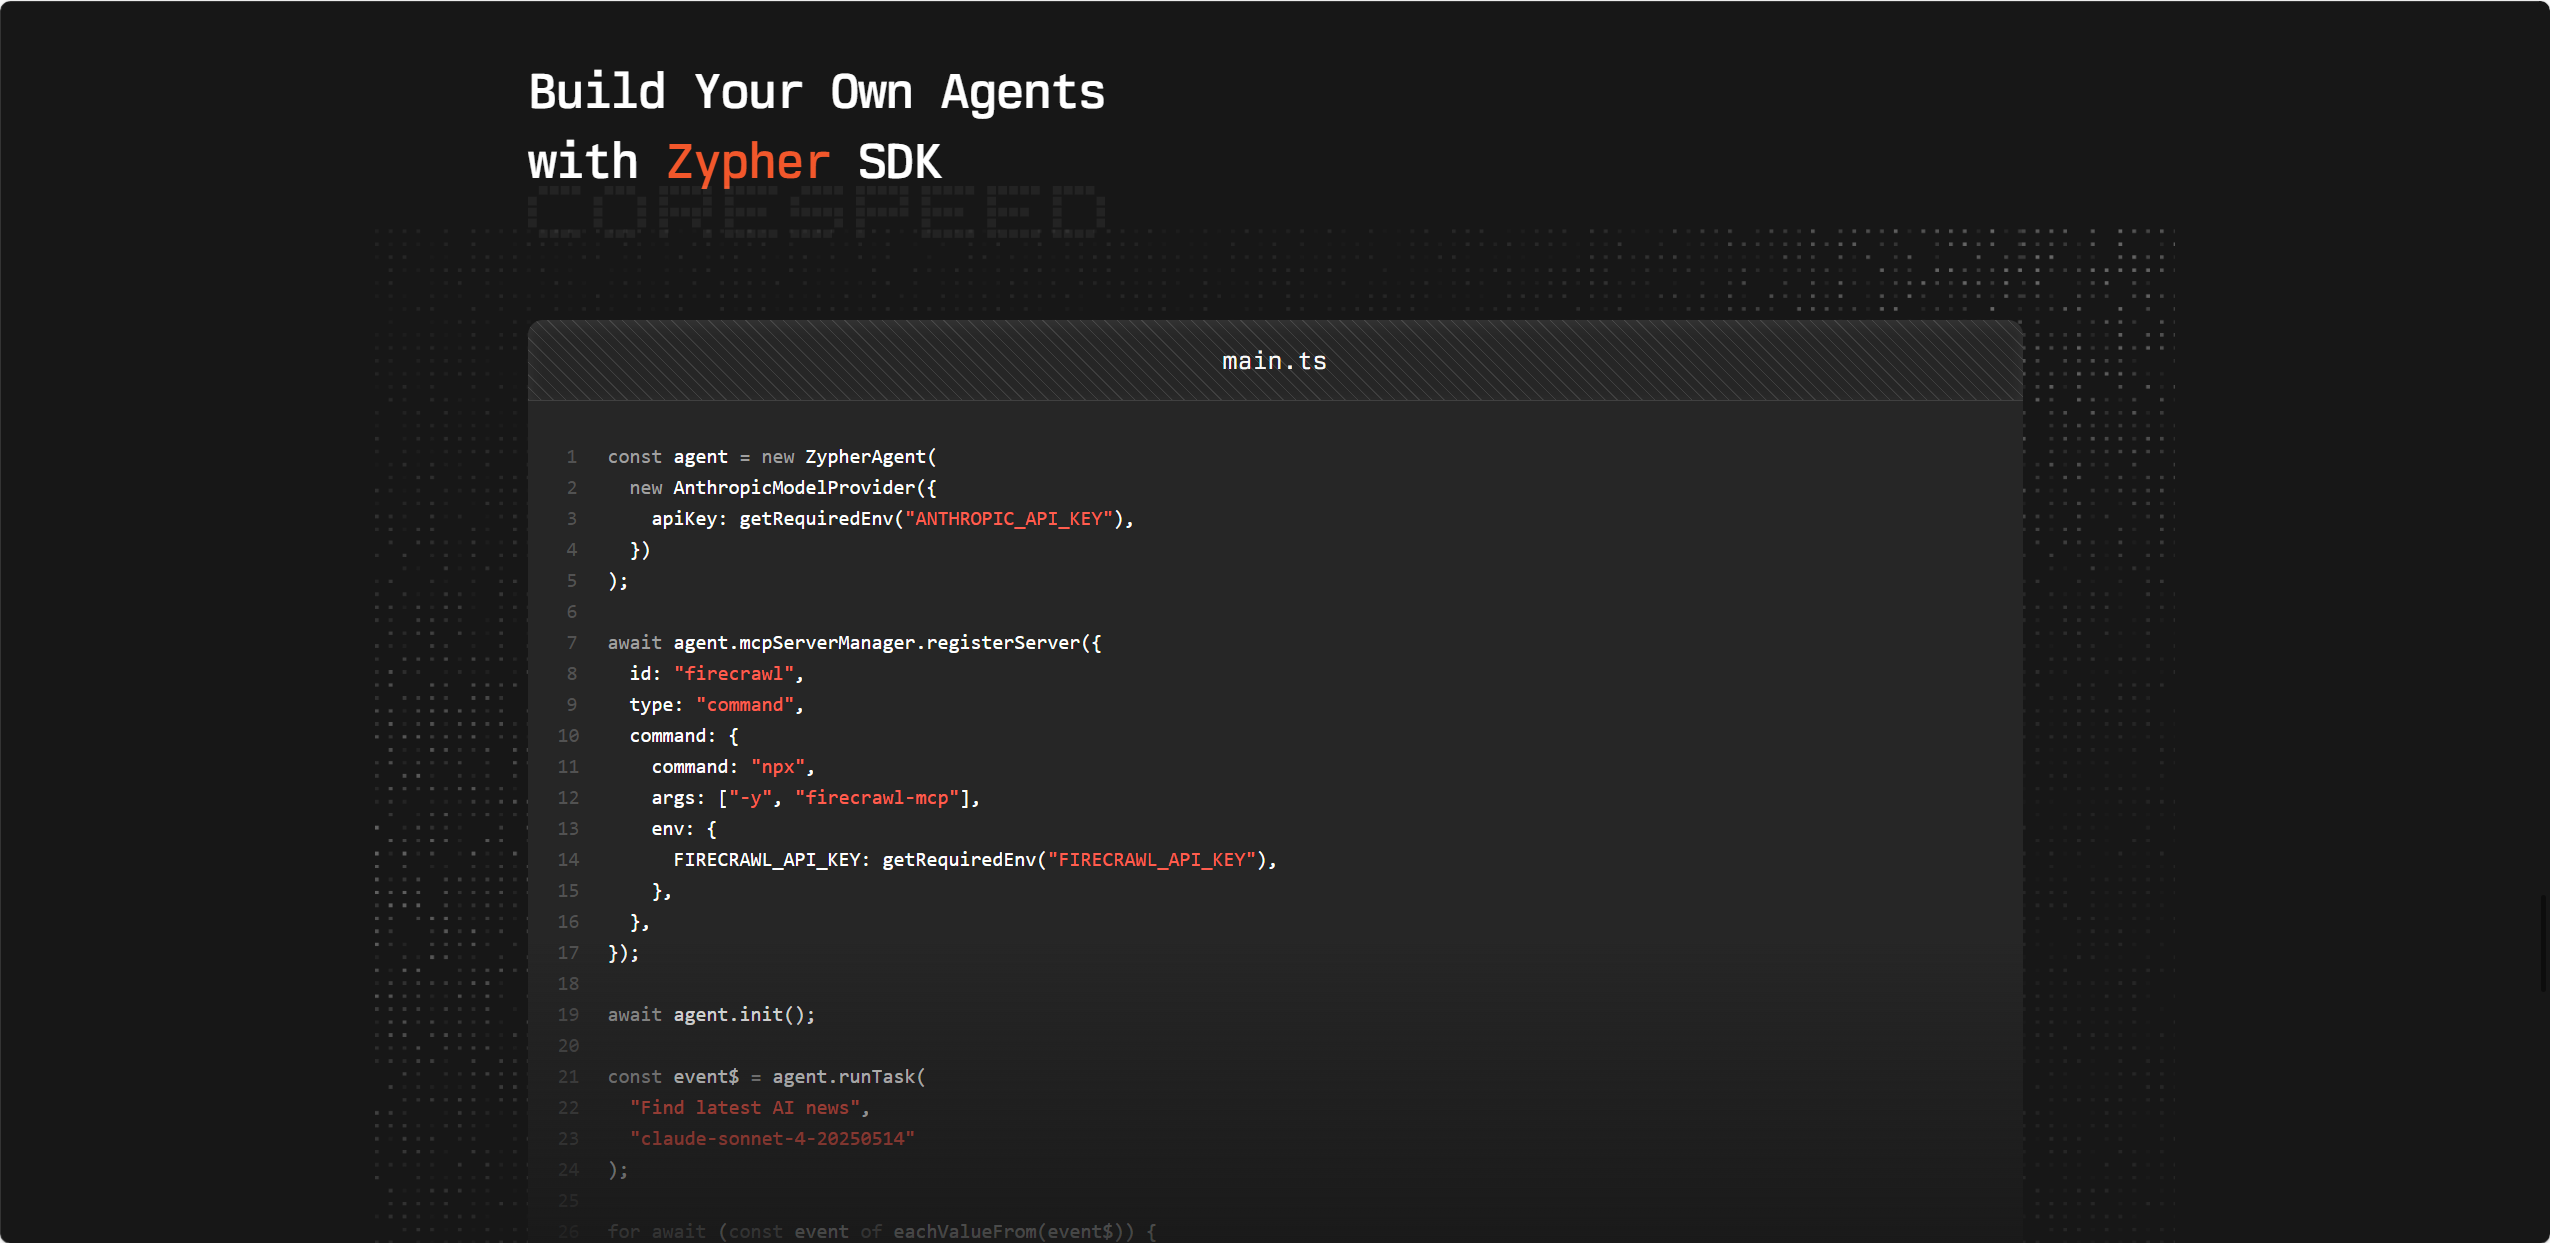
Task: Click the "command" type string value
Action: (x=745, y=704)
